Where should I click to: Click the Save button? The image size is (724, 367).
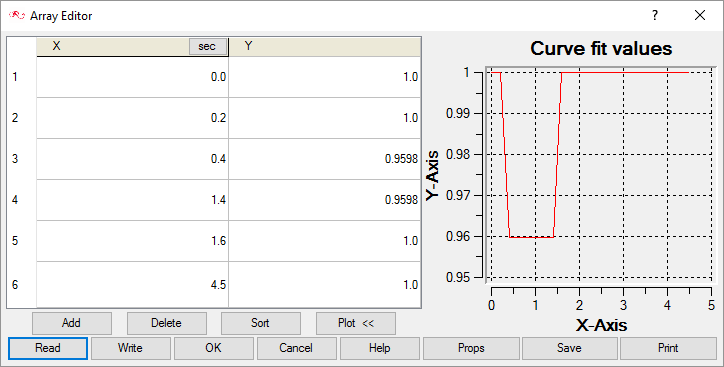click(x=570, y=348)
